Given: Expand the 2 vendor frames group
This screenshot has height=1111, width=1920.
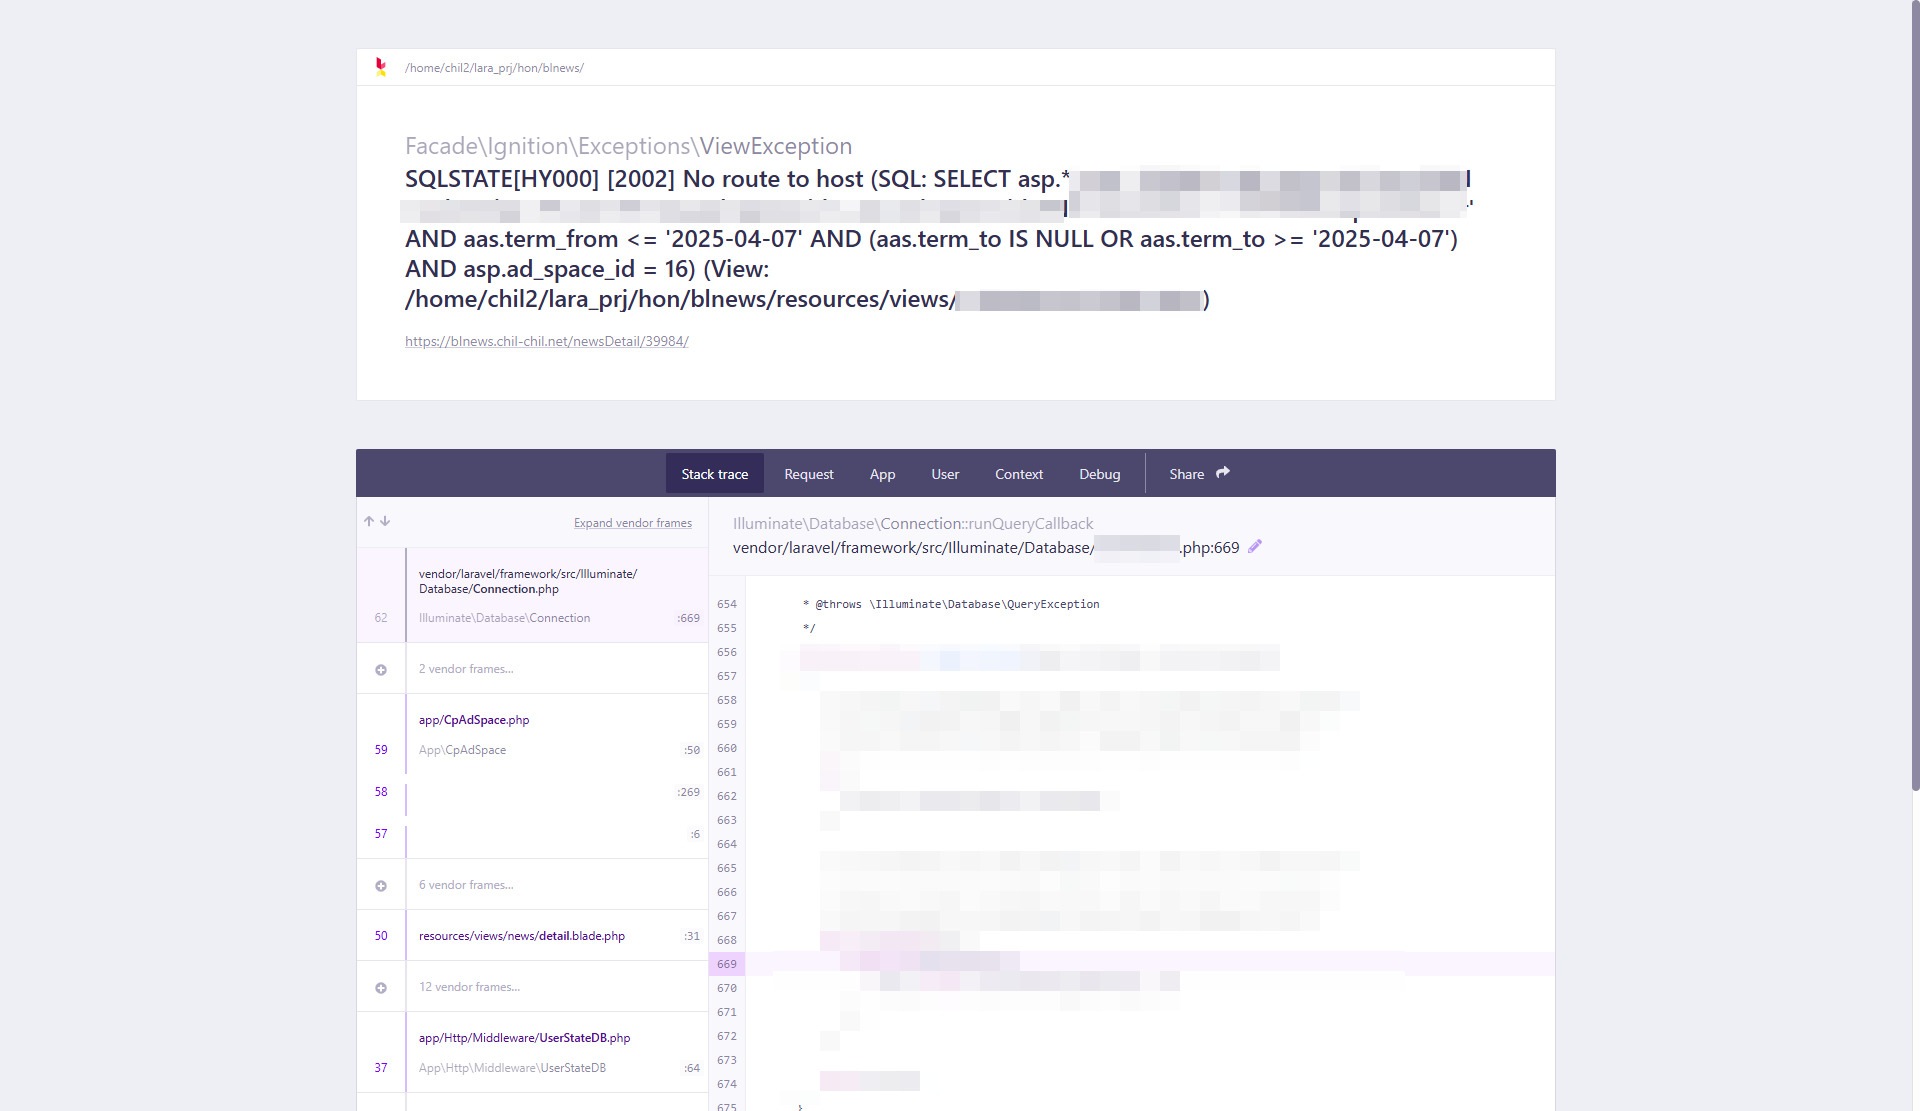Looking at the screenshot, I should (381, 670).
